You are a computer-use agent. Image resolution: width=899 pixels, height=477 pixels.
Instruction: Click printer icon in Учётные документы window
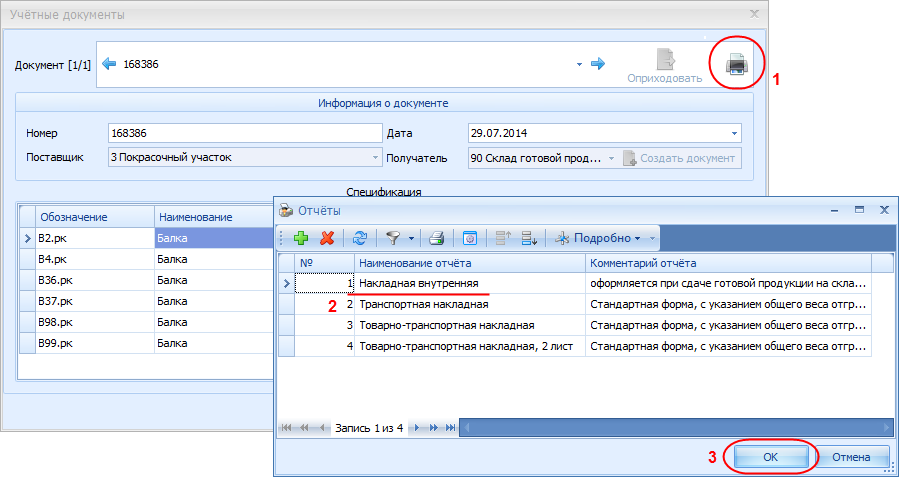click(x=736, y=65)
